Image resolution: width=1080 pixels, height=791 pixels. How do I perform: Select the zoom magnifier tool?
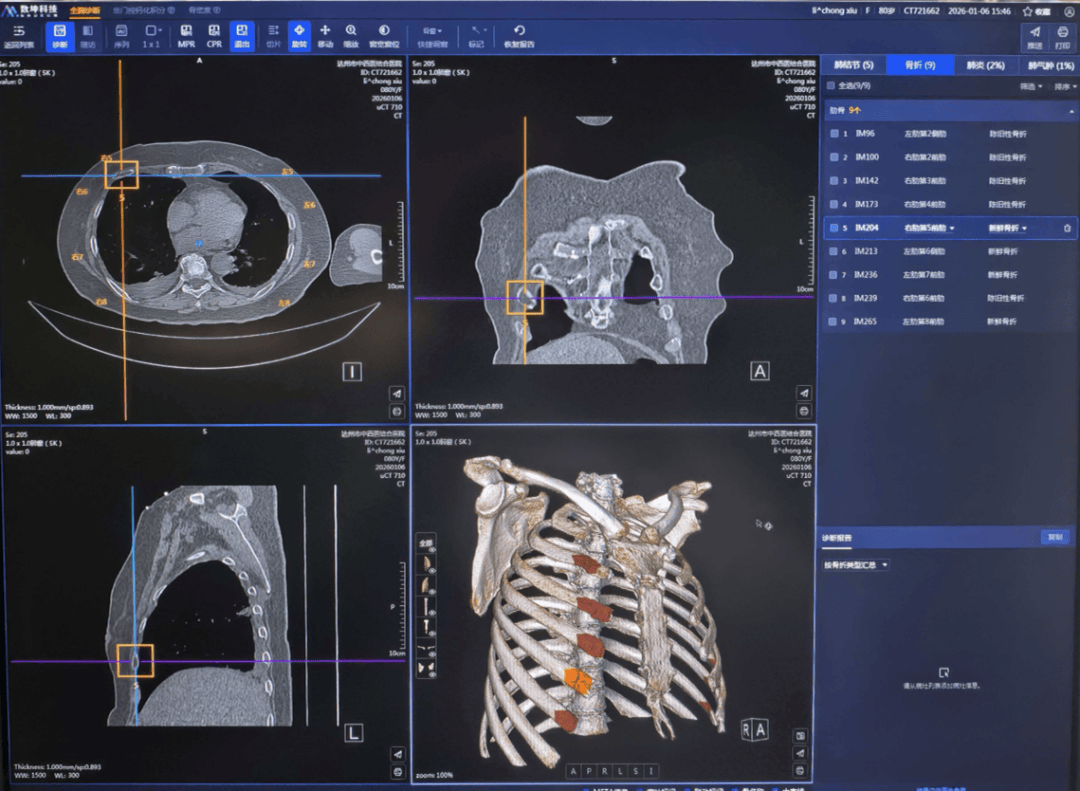351,36
